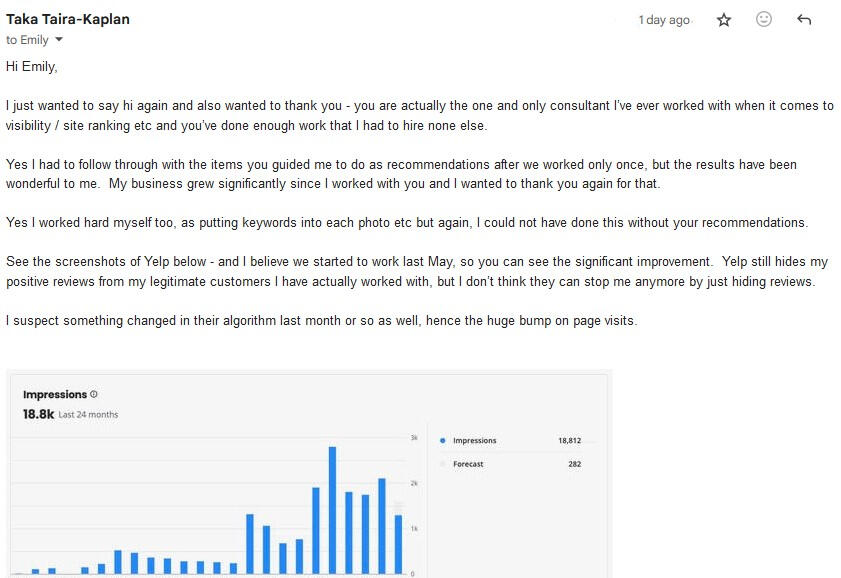Star this email from Taka
841x578 pixels.
pyautogui.click(x=724, y=20)
